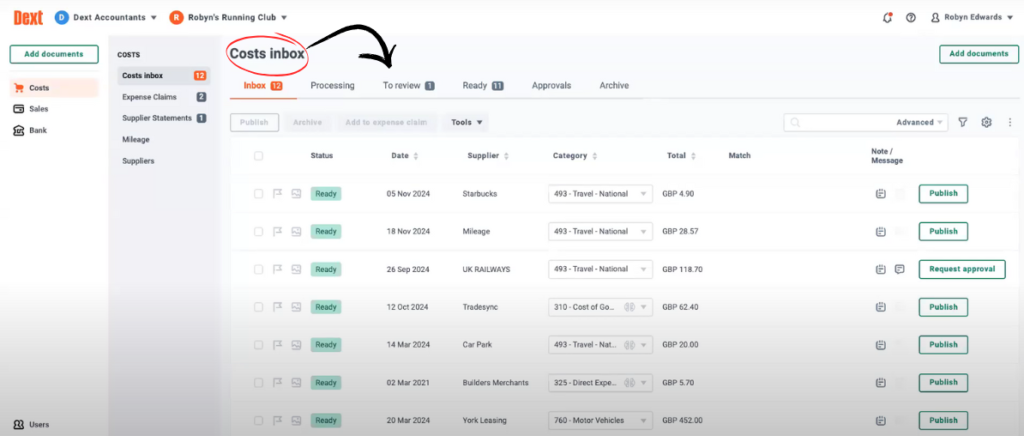This screenshot has height=436, width=1024.
Task: Click Request approval for UK RAILWAYS
Action: pos(963,269)
